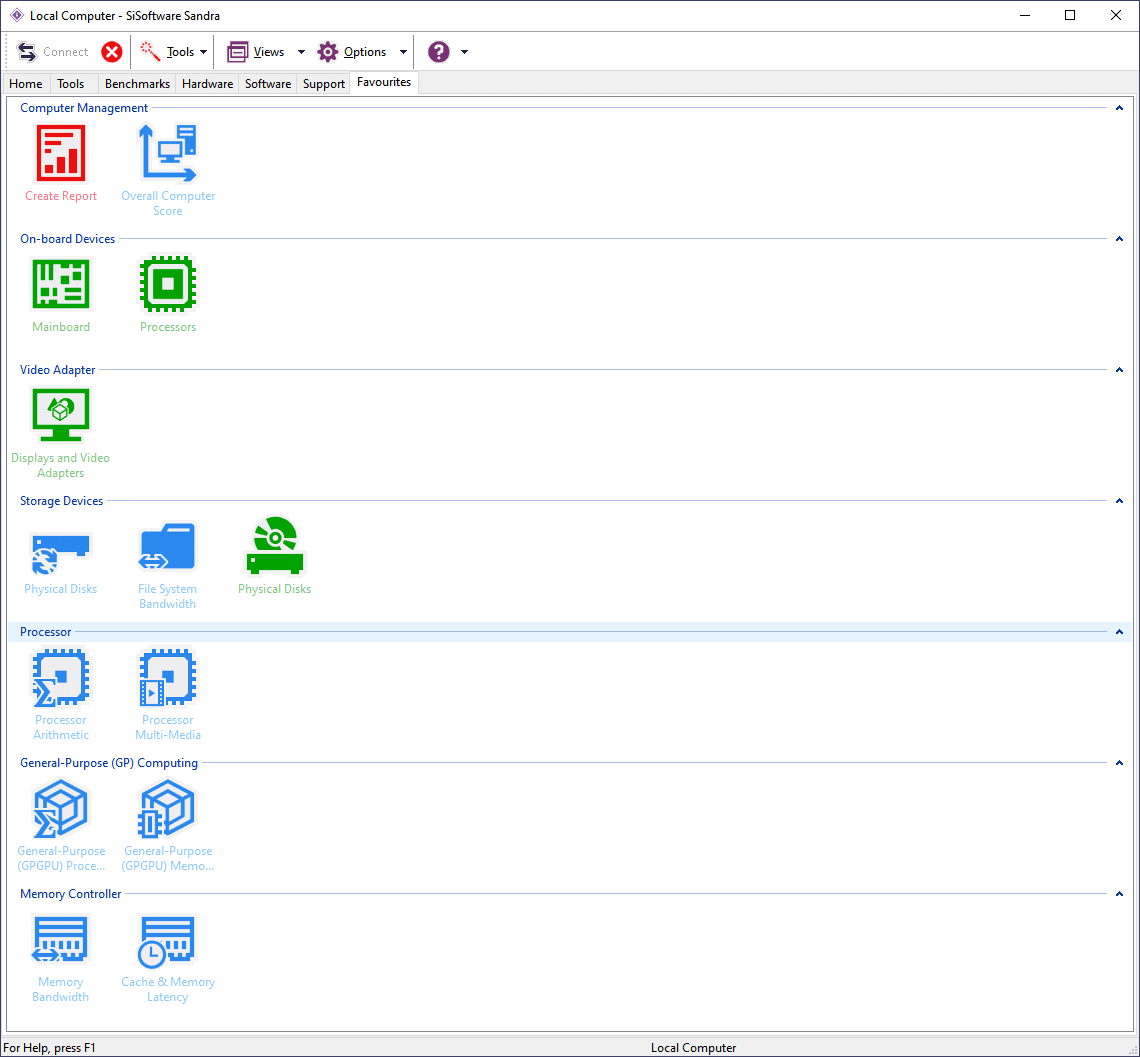Open the Overall Computer Score icon
Image resolution: width=1140 pixels, height=1057 pixels.
pos(168,153)
